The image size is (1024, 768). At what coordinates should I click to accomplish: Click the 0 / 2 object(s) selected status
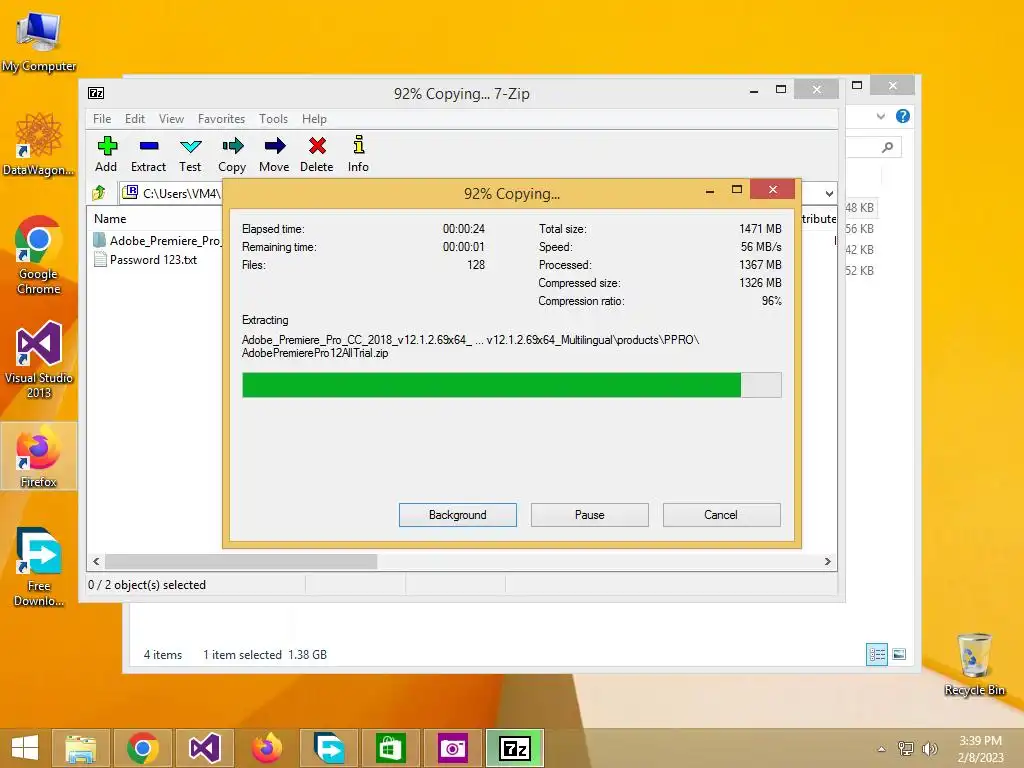click(147, 585)
